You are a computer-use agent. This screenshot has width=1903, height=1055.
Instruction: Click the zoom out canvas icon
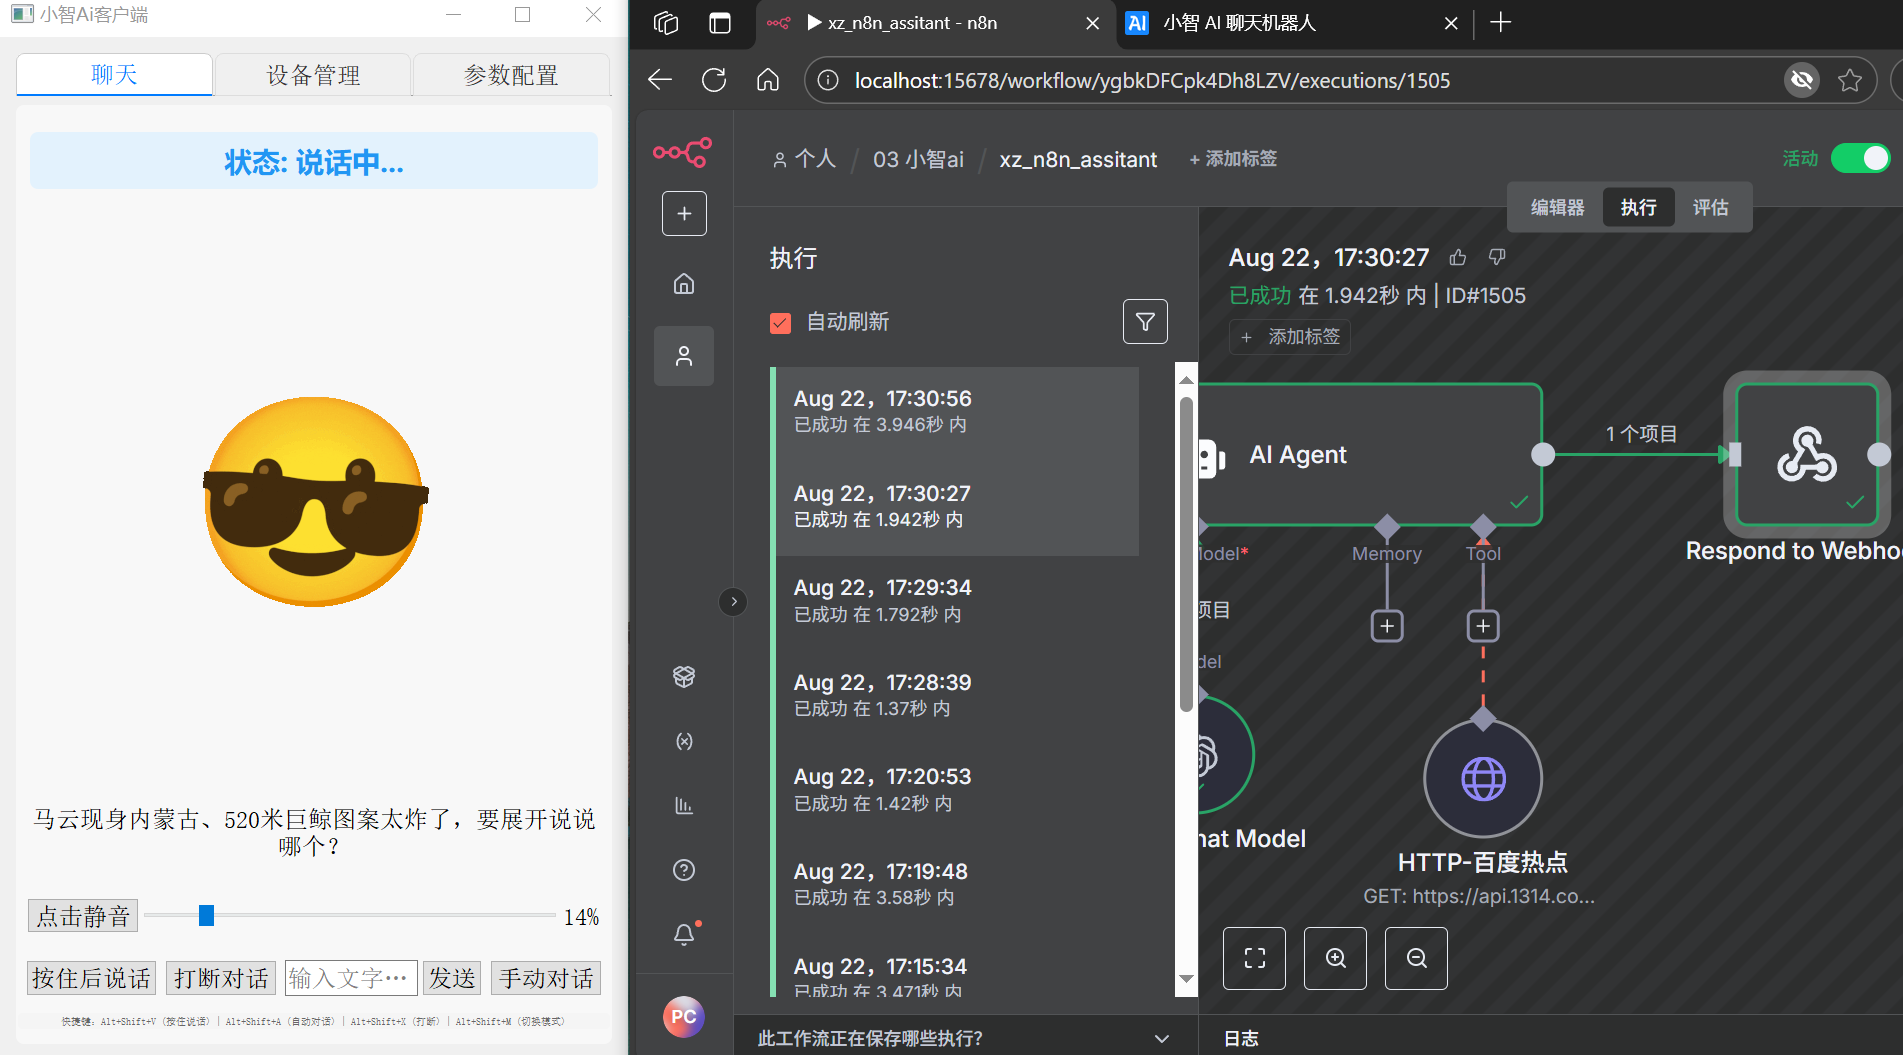[x=1417, y=958]
